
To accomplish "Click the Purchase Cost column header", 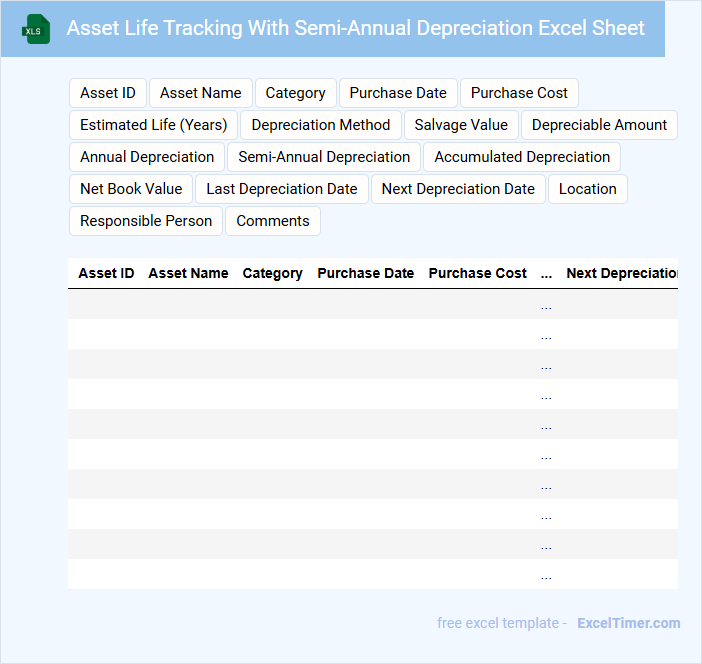I will pos(478,273).
